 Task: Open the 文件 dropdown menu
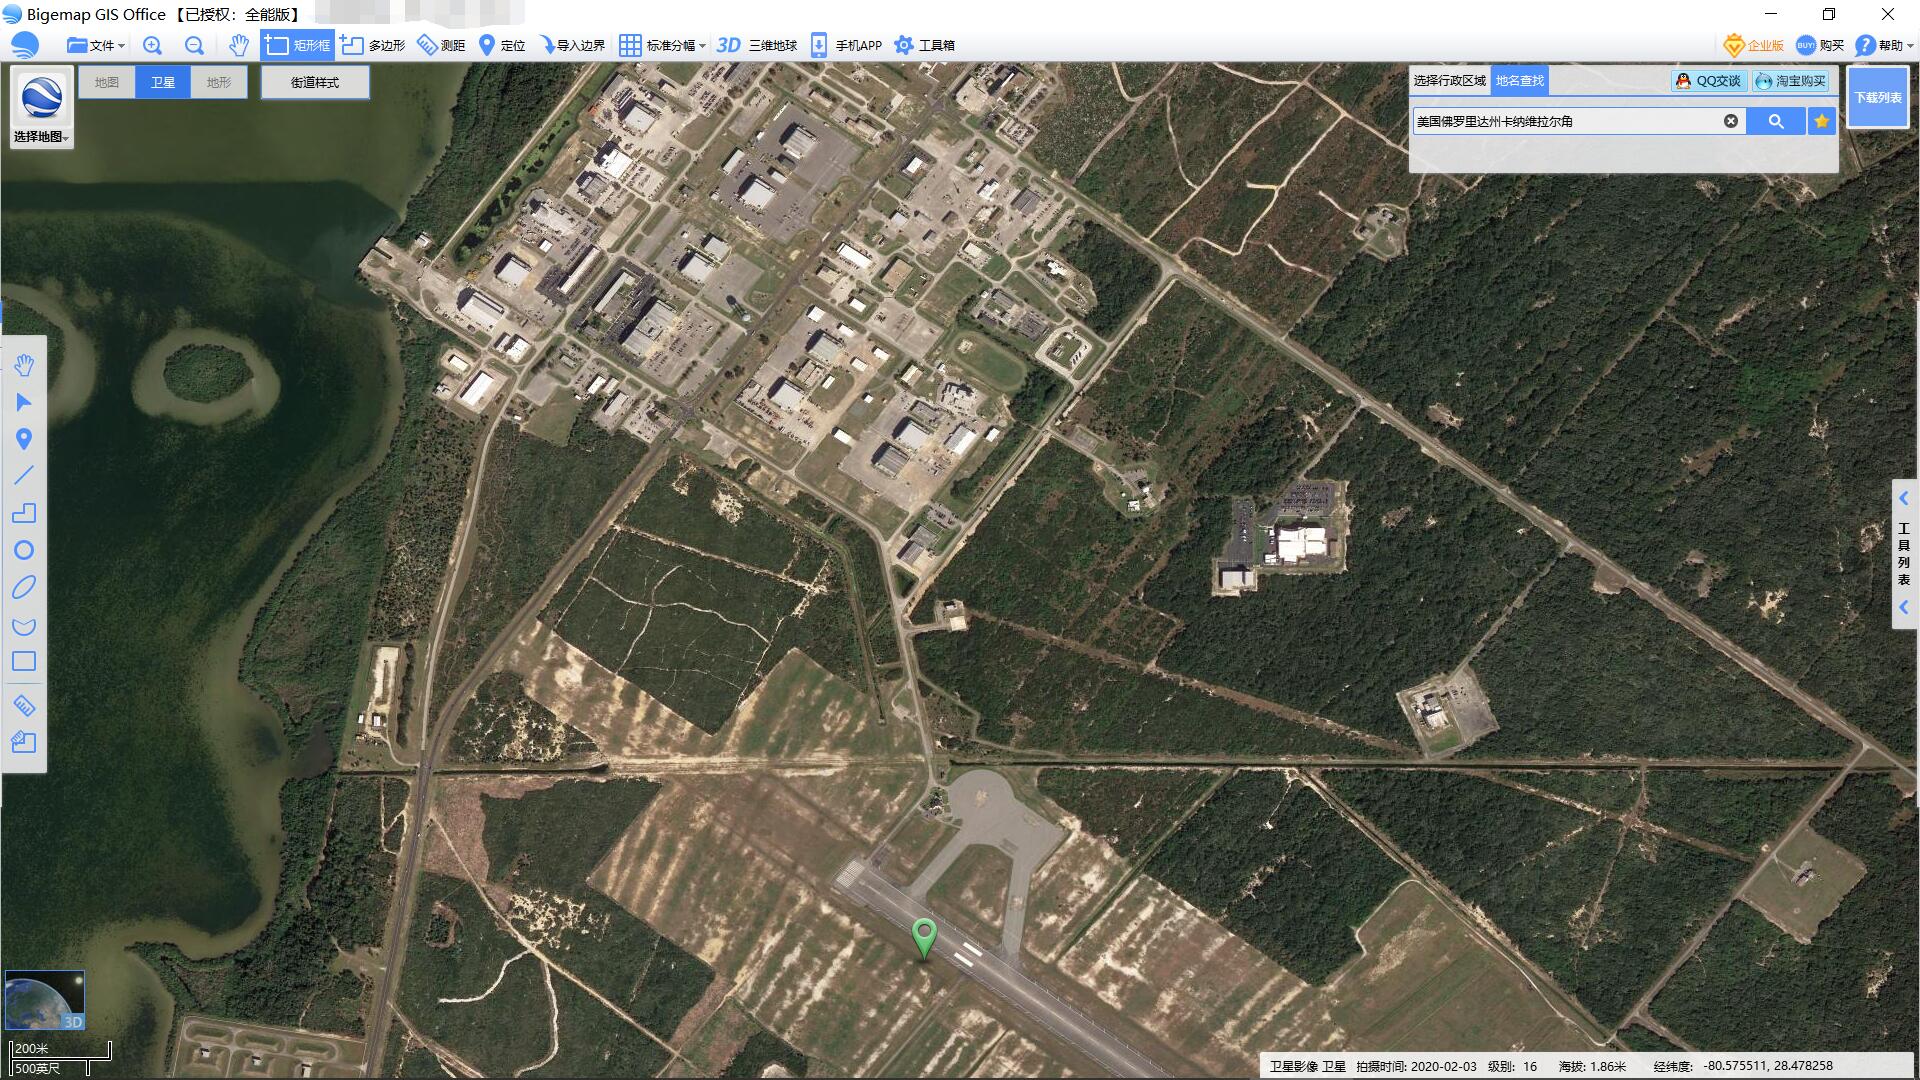click(96, 45)
